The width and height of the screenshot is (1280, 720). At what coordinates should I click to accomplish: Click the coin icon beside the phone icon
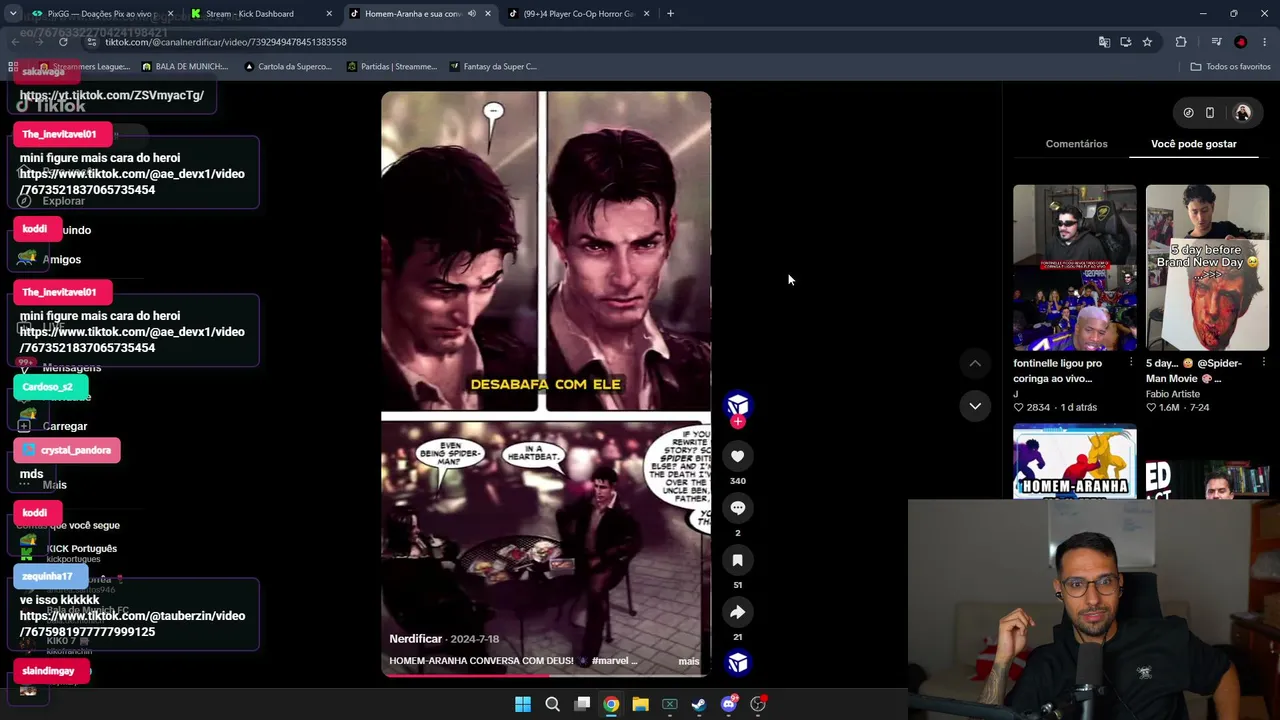1188,113
